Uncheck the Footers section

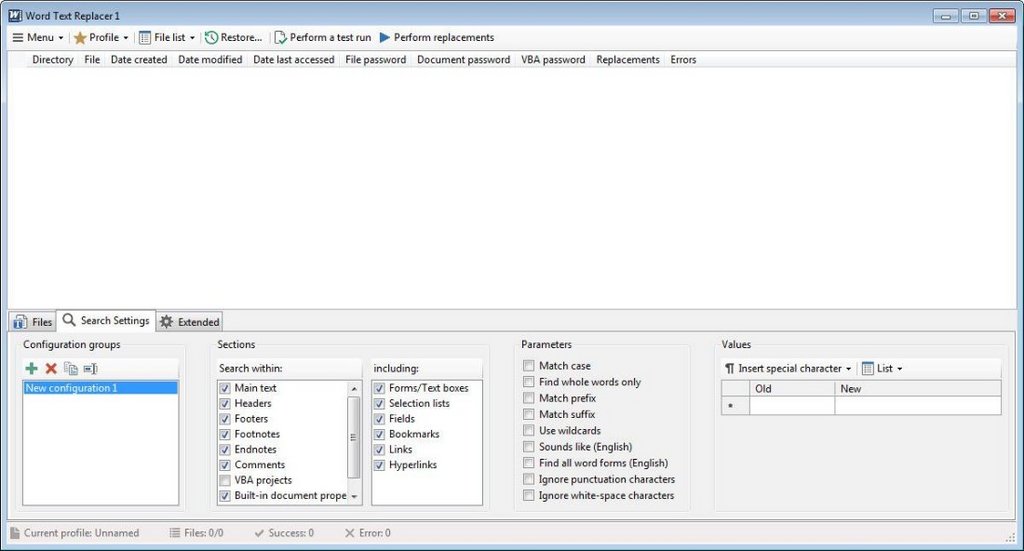pyautogui.click(x=225, y=418)
